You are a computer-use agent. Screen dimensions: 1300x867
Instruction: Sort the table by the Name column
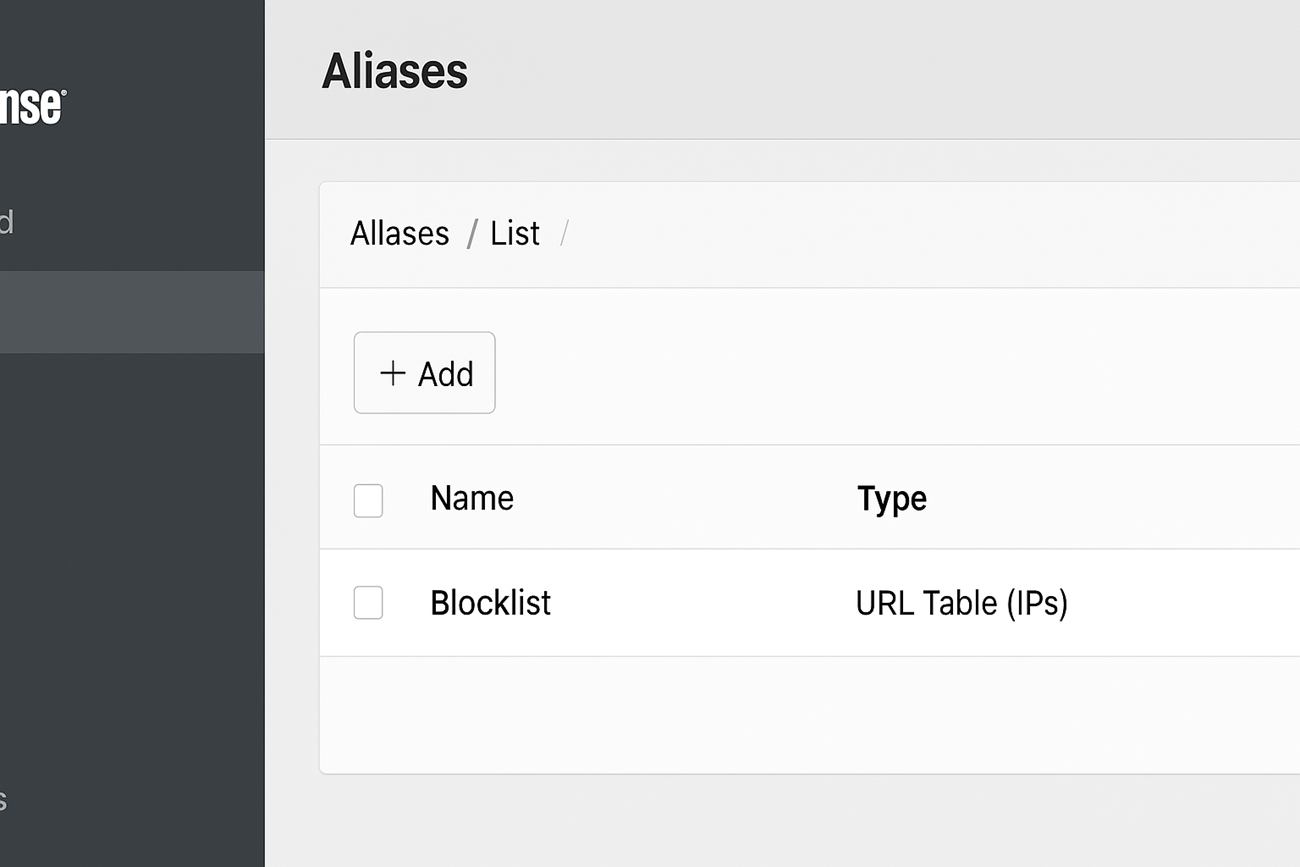[471, 498]
